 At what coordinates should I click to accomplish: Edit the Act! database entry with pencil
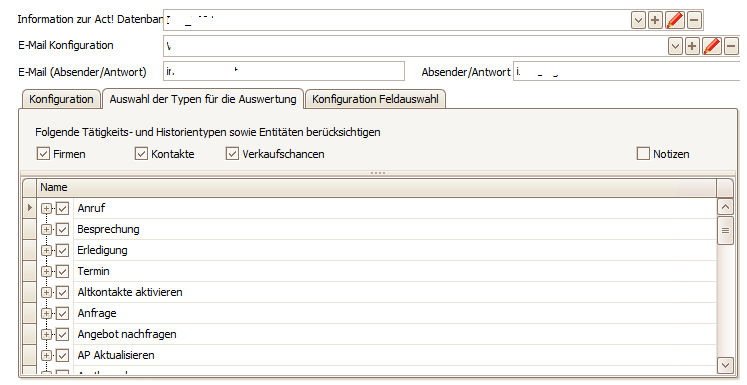(675, 20)
